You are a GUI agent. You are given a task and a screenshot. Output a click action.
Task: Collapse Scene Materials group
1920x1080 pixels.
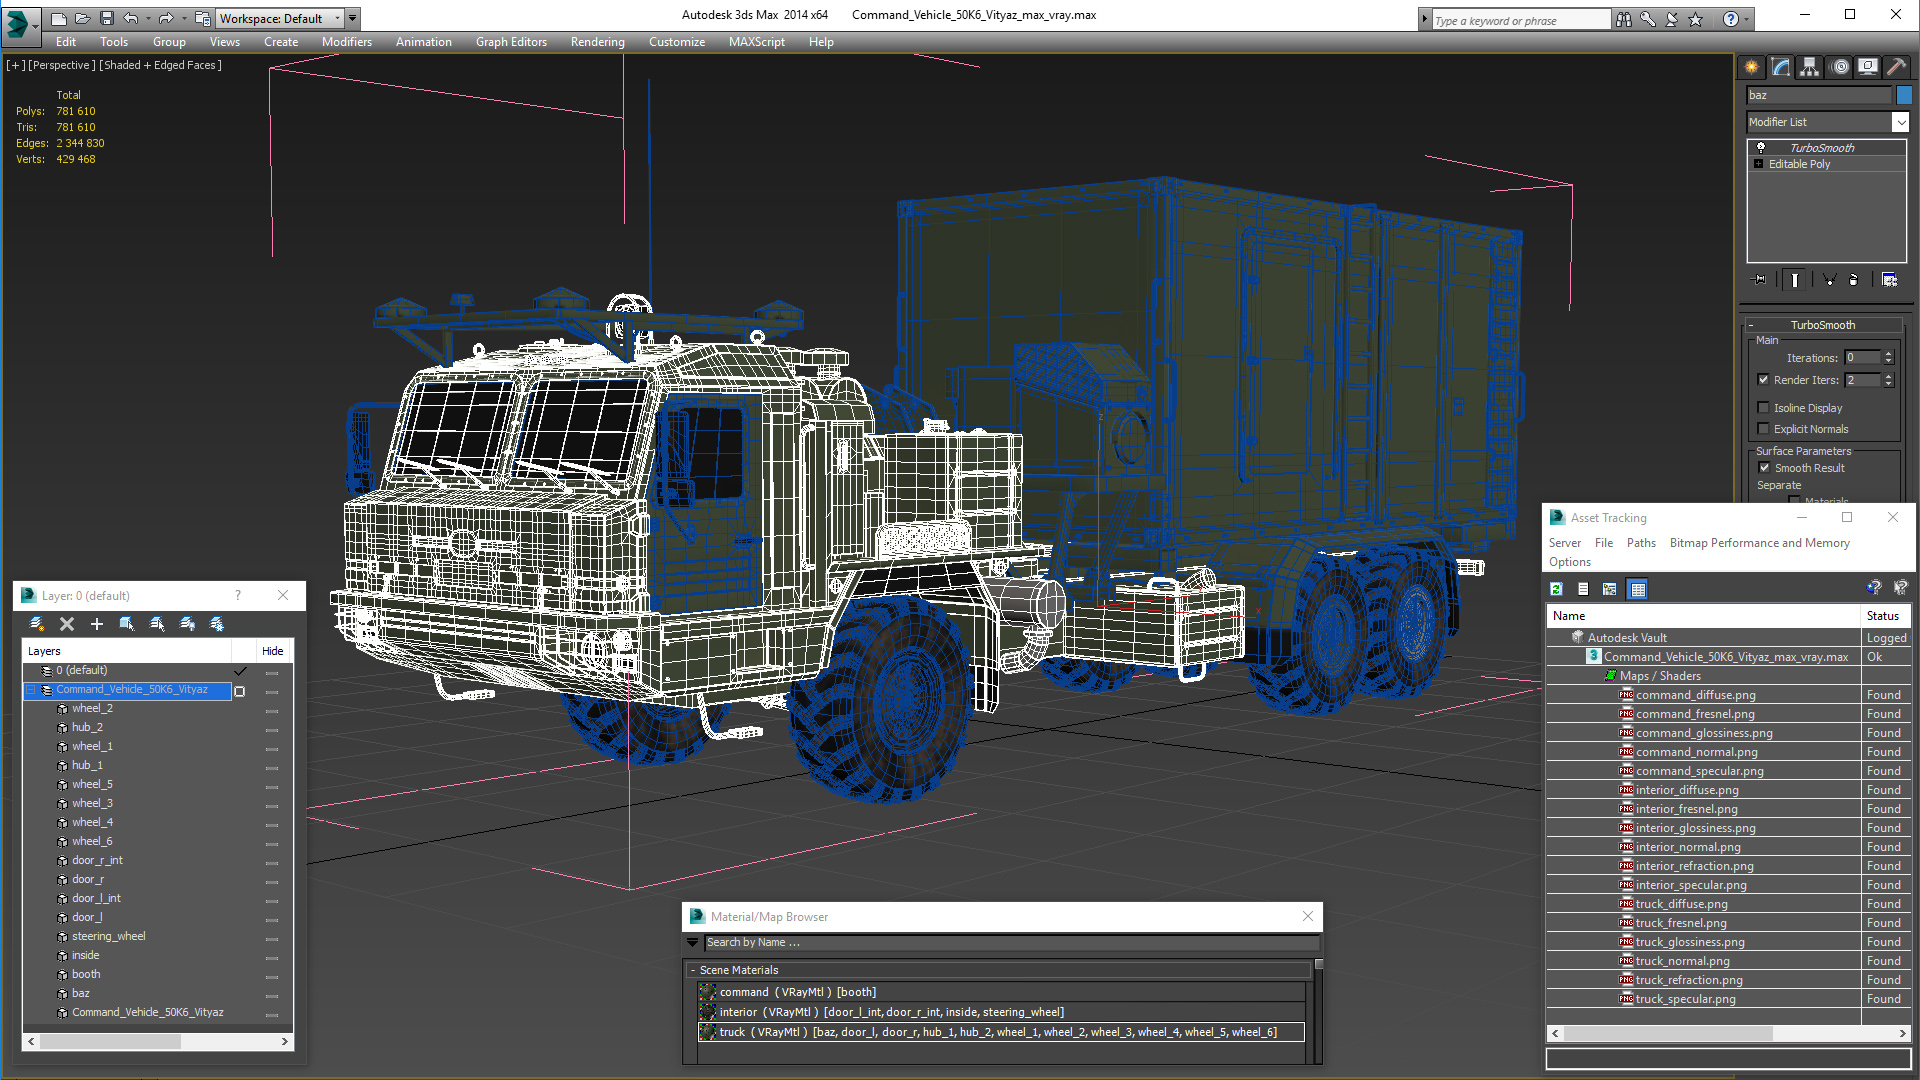tap(692, 970)
